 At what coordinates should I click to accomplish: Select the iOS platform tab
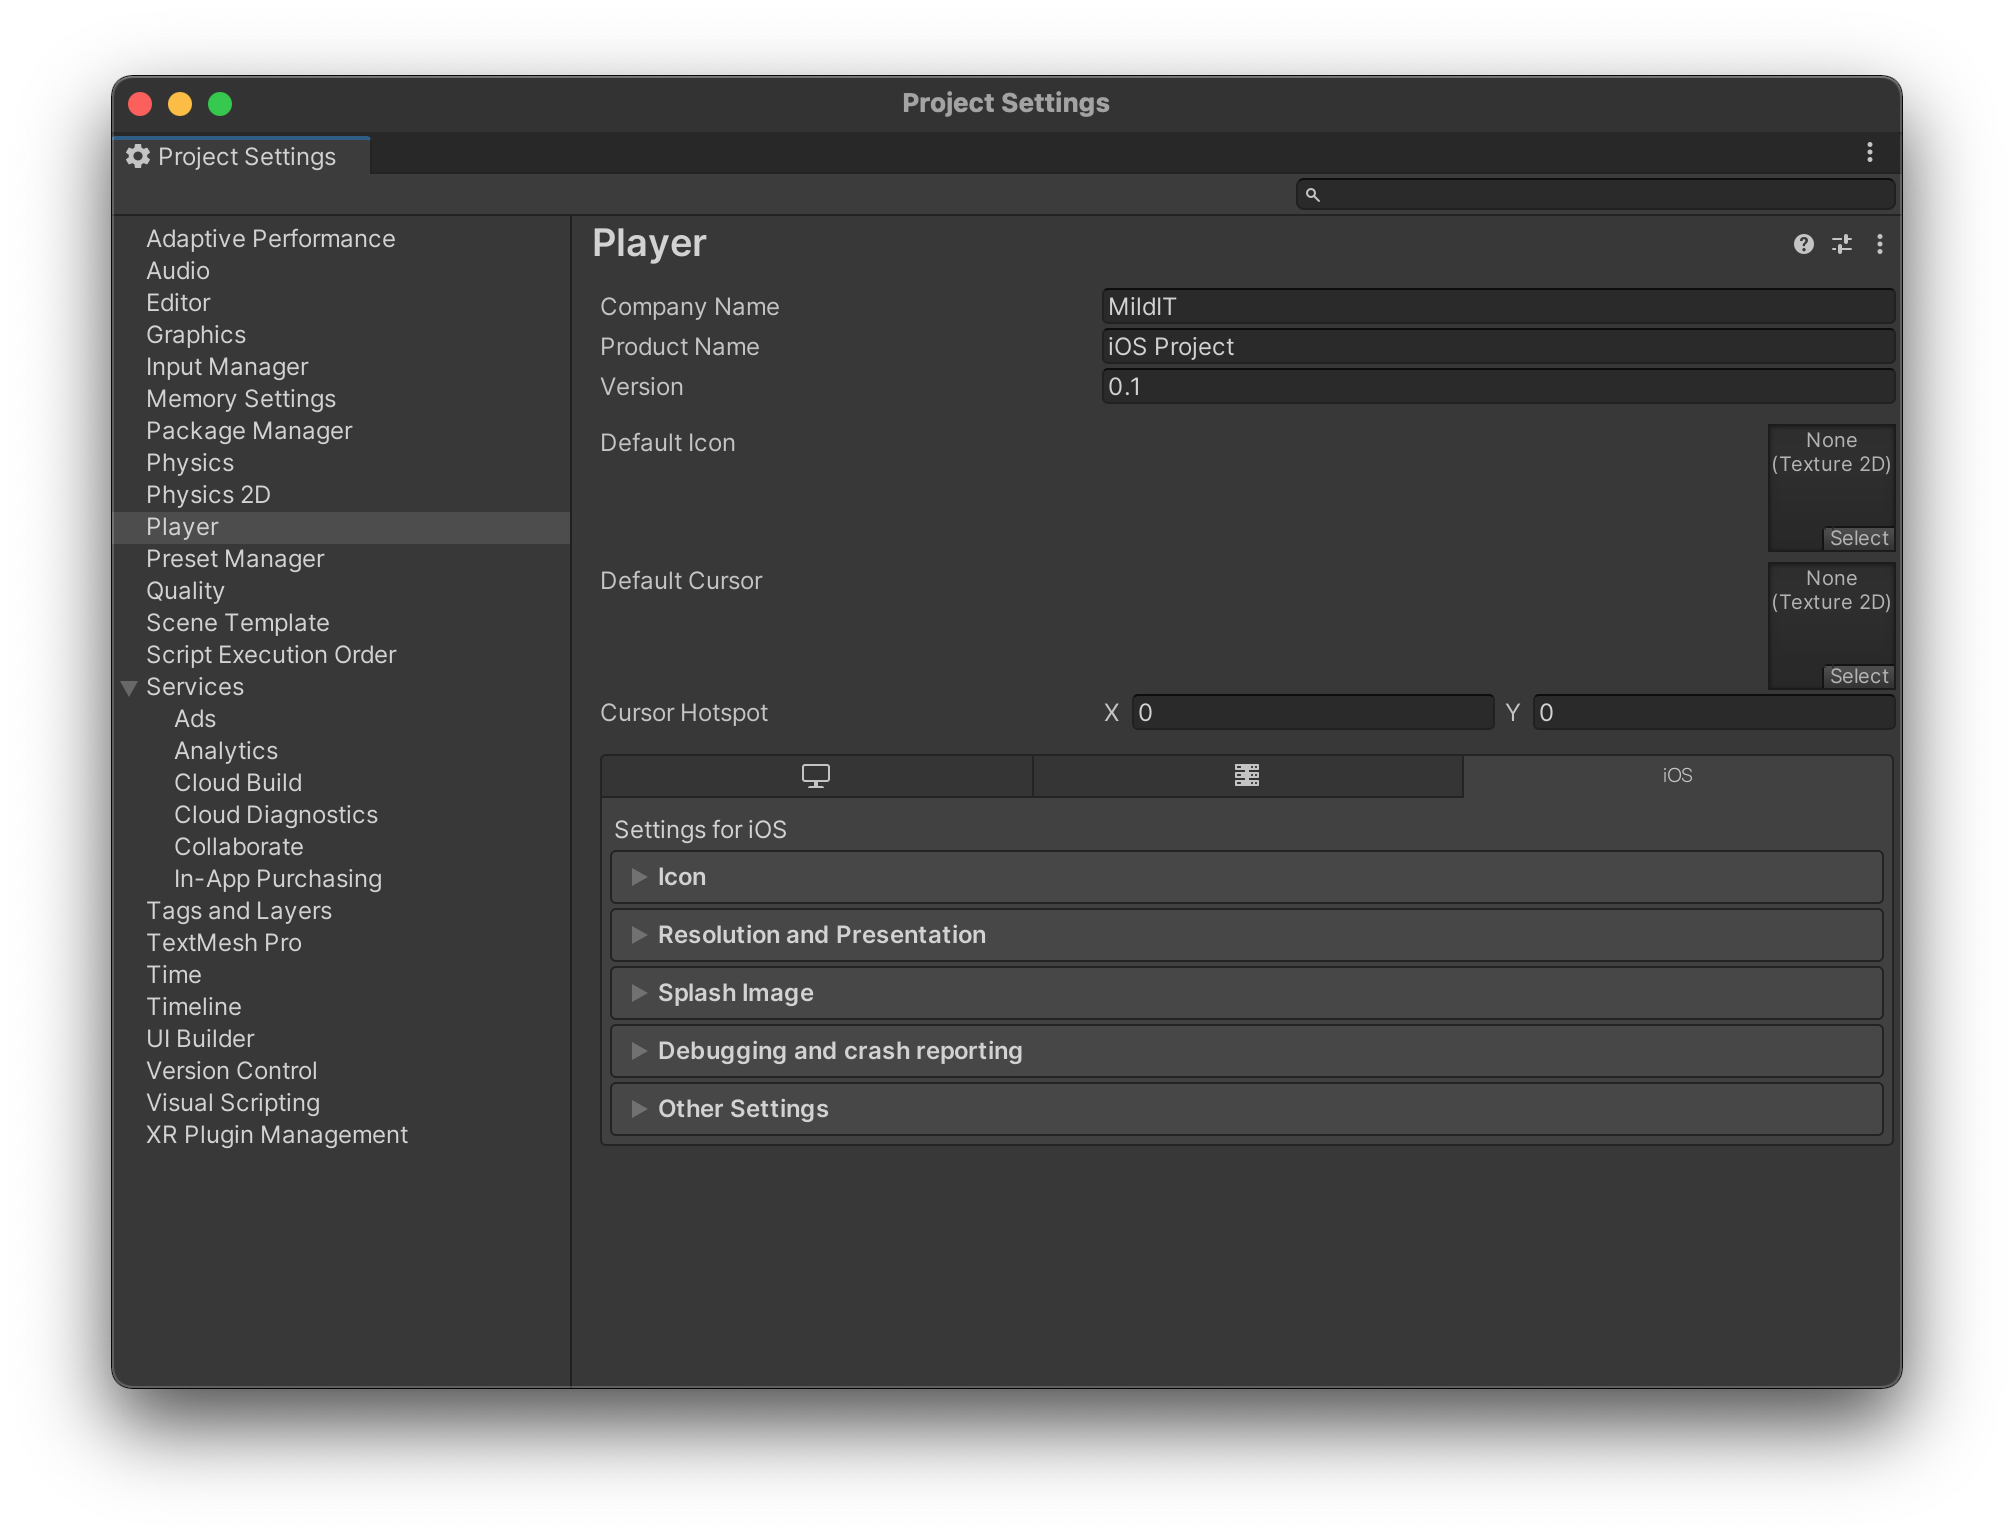click(1677, 776)
